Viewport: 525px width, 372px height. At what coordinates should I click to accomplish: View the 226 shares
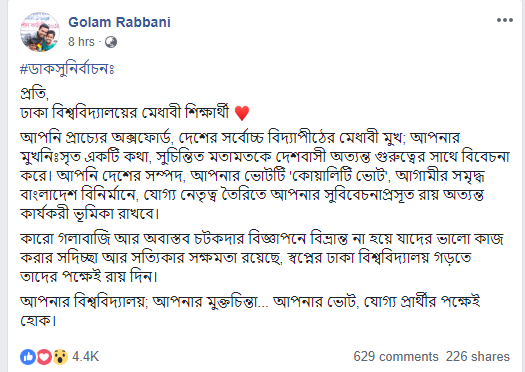(x=478, y=357)
